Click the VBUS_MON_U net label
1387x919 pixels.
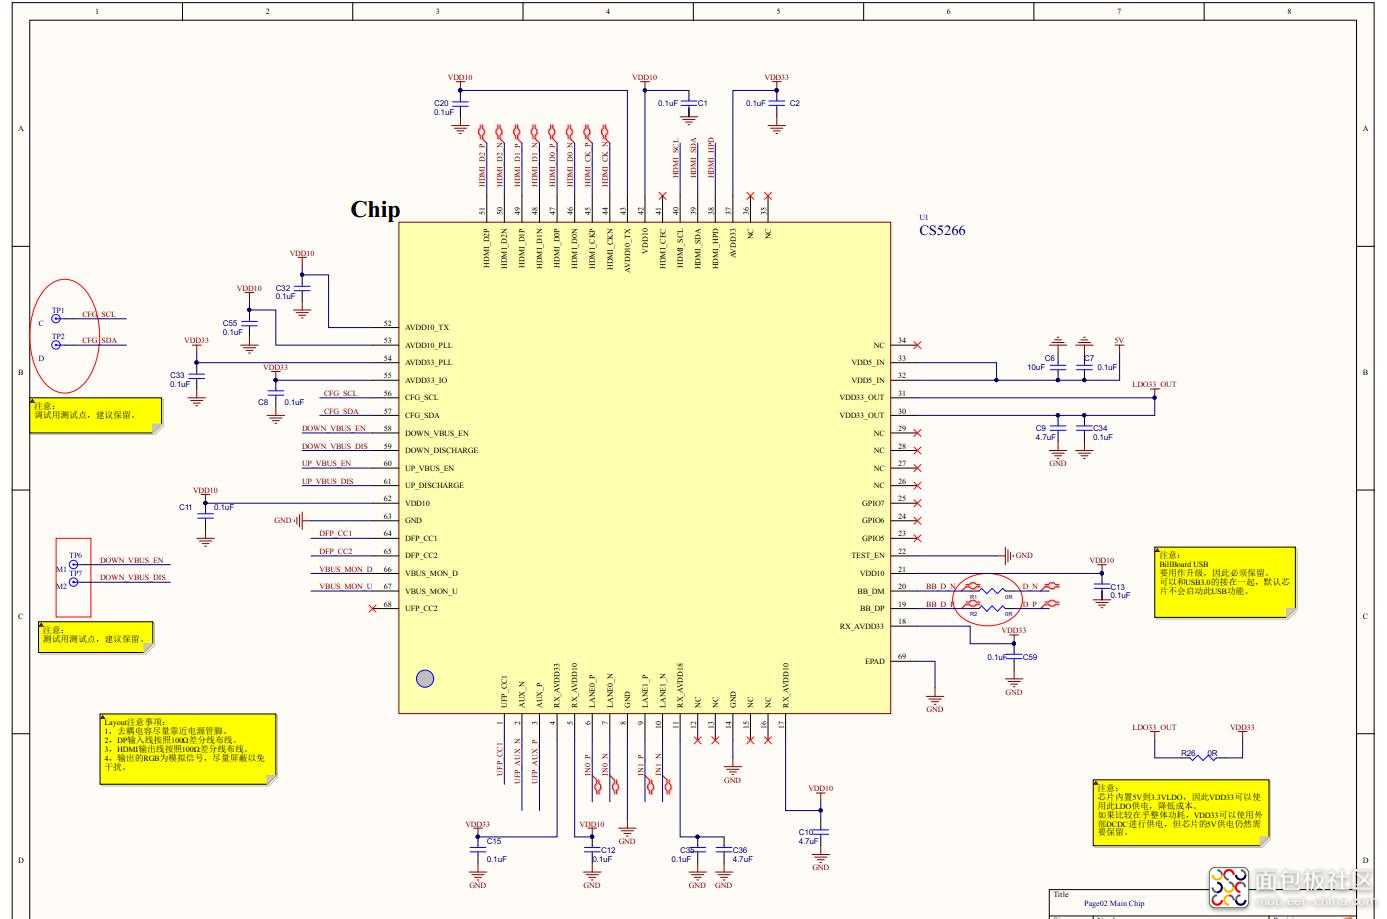coord(346,587)
